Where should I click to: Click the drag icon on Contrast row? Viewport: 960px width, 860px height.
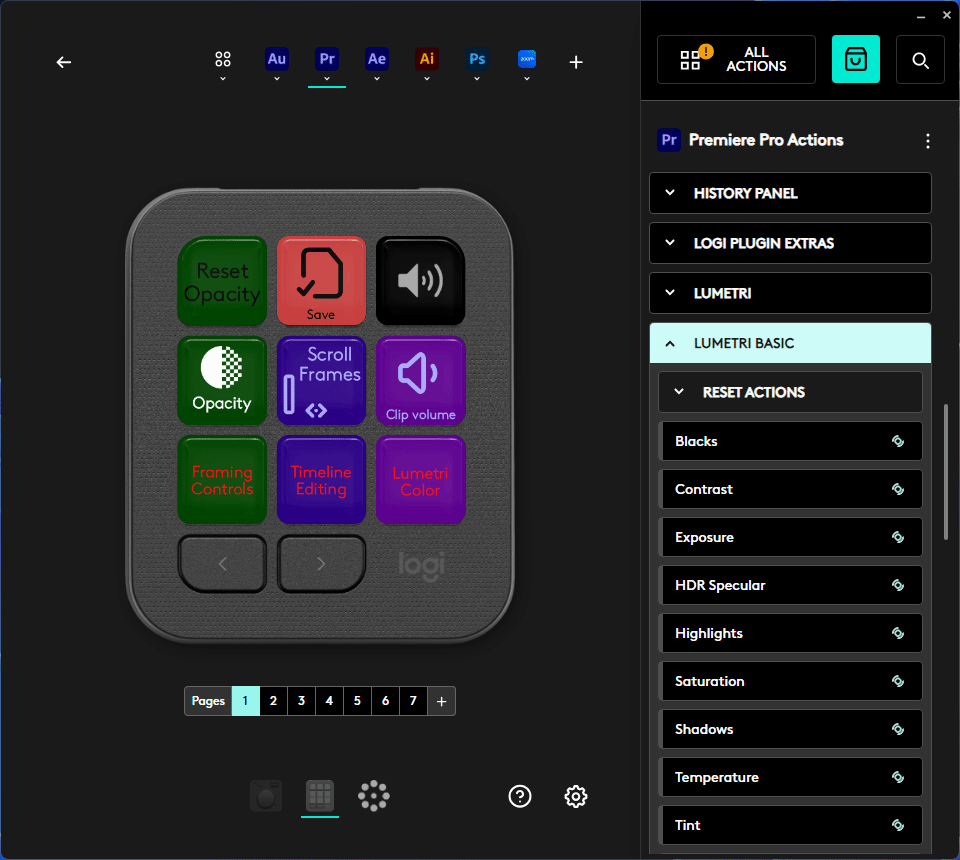point(898,489)
